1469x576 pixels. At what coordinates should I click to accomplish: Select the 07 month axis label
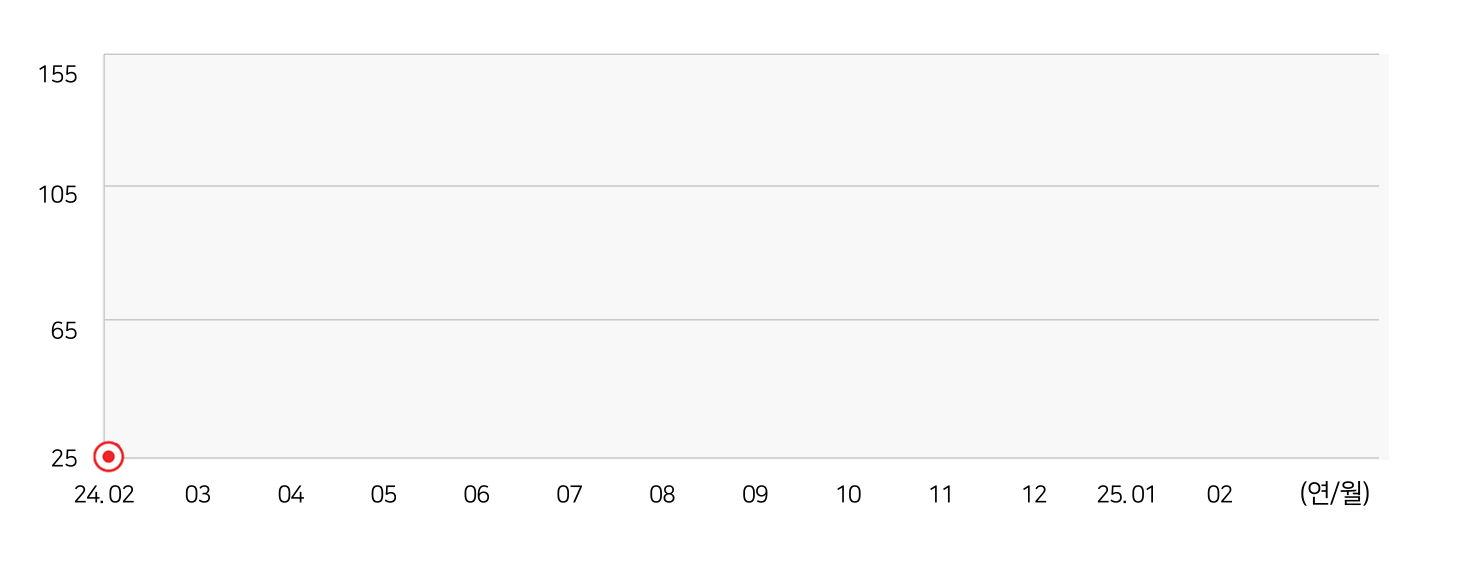(570, 494)
